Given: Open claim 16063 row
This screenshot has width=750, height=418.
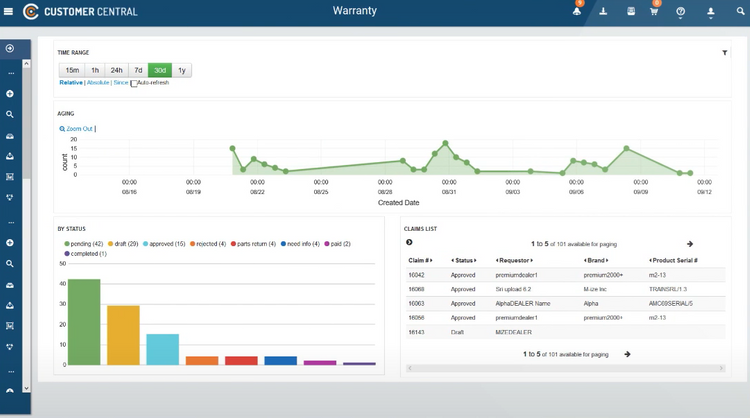Looking at the screenshot, I should click(x=565, y=304).
